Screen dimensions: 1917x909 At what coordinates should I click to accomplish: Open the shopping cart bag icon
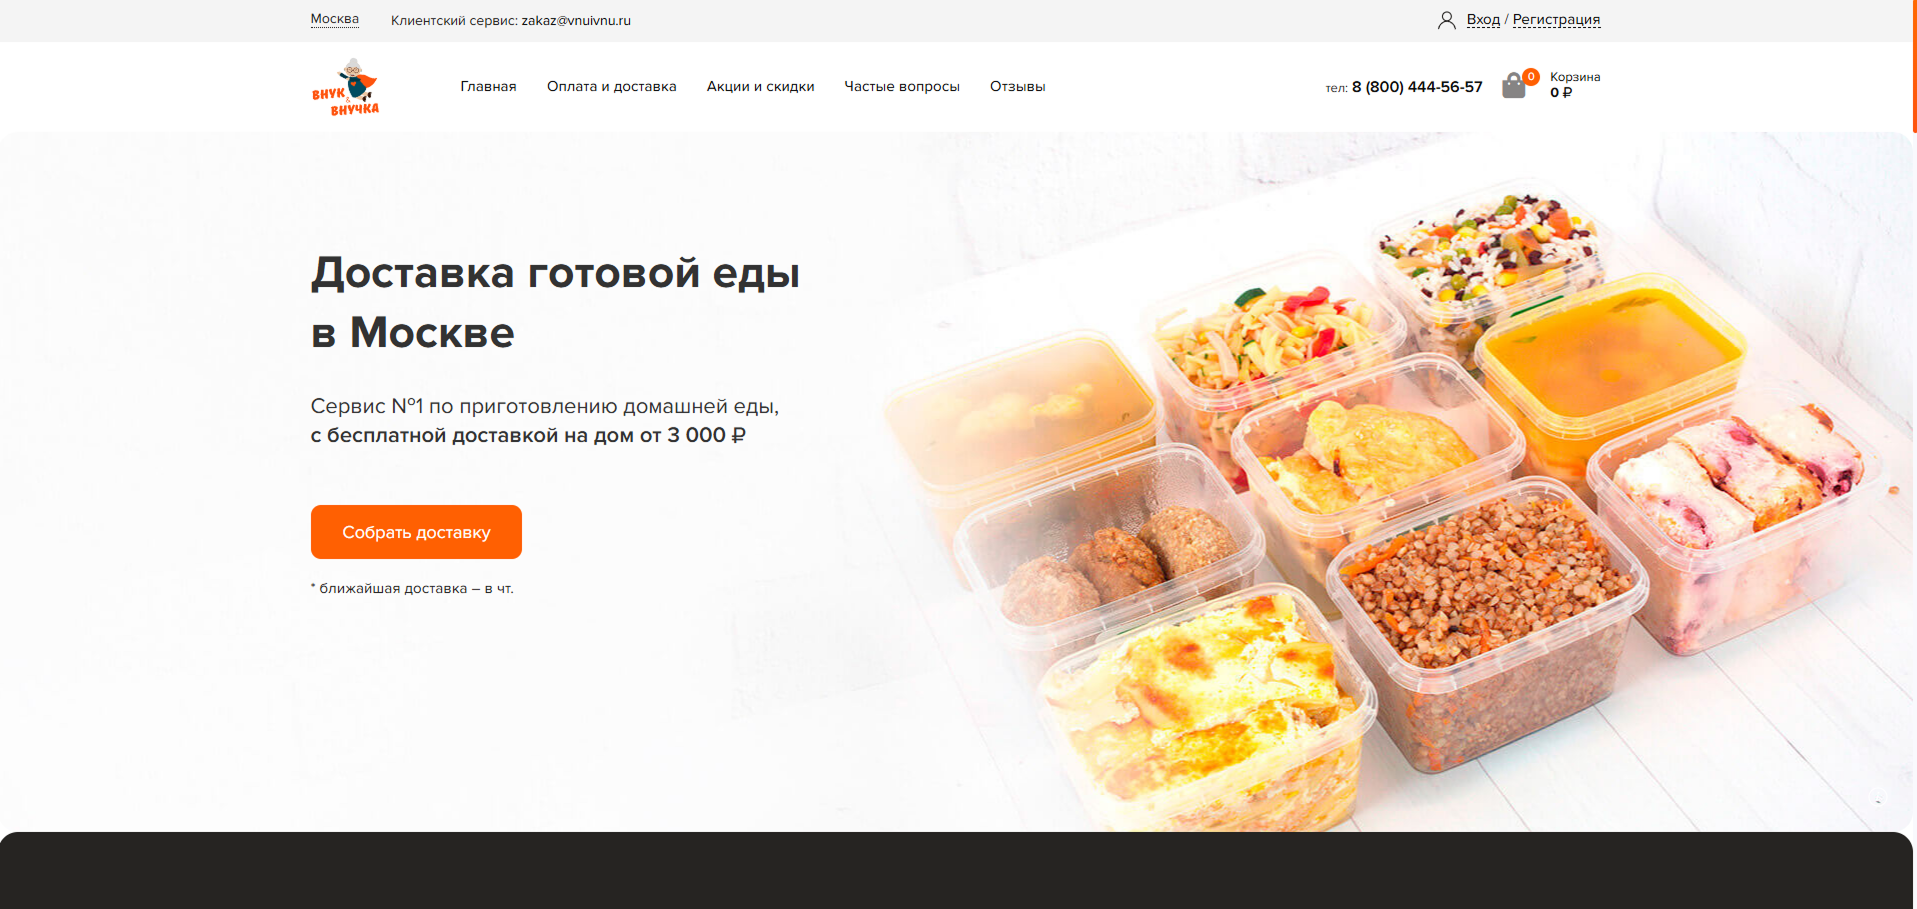click(1514, 86)
